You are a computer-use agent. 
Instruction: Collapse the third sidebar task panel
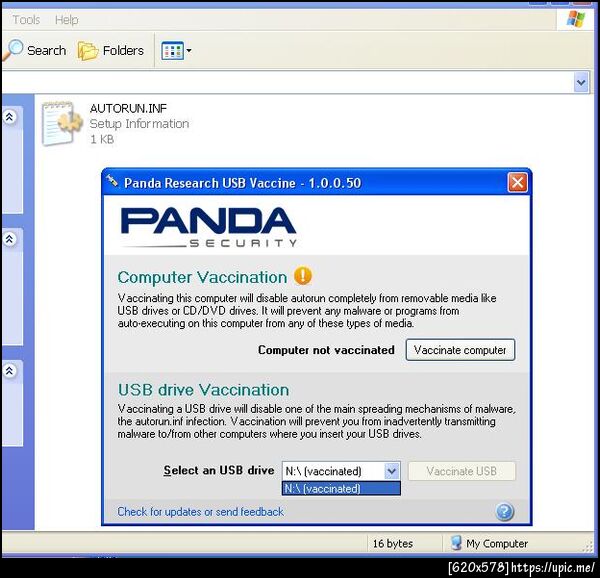[x=10, y=370]
